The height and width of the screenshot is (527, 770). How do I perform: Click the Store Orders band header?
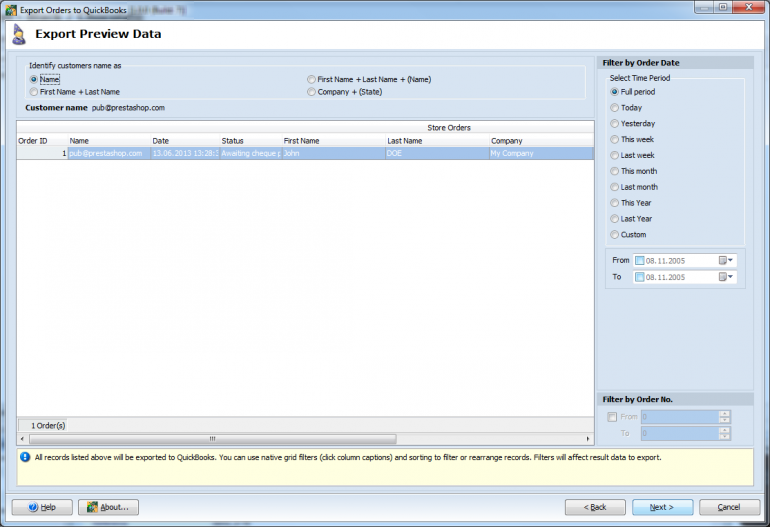[x=305, y=127]
